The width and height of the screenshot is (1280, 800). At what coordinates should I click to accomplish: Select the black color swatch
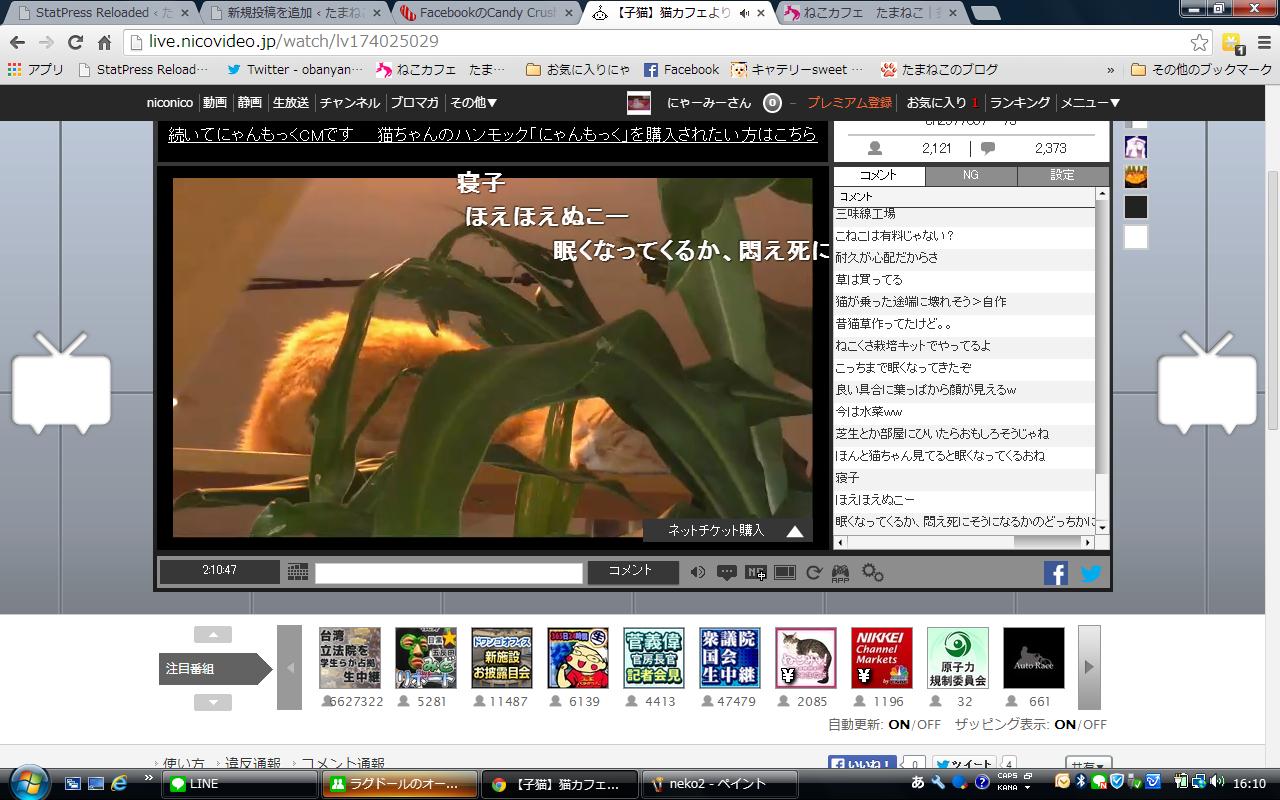[x=1136, y=207]
